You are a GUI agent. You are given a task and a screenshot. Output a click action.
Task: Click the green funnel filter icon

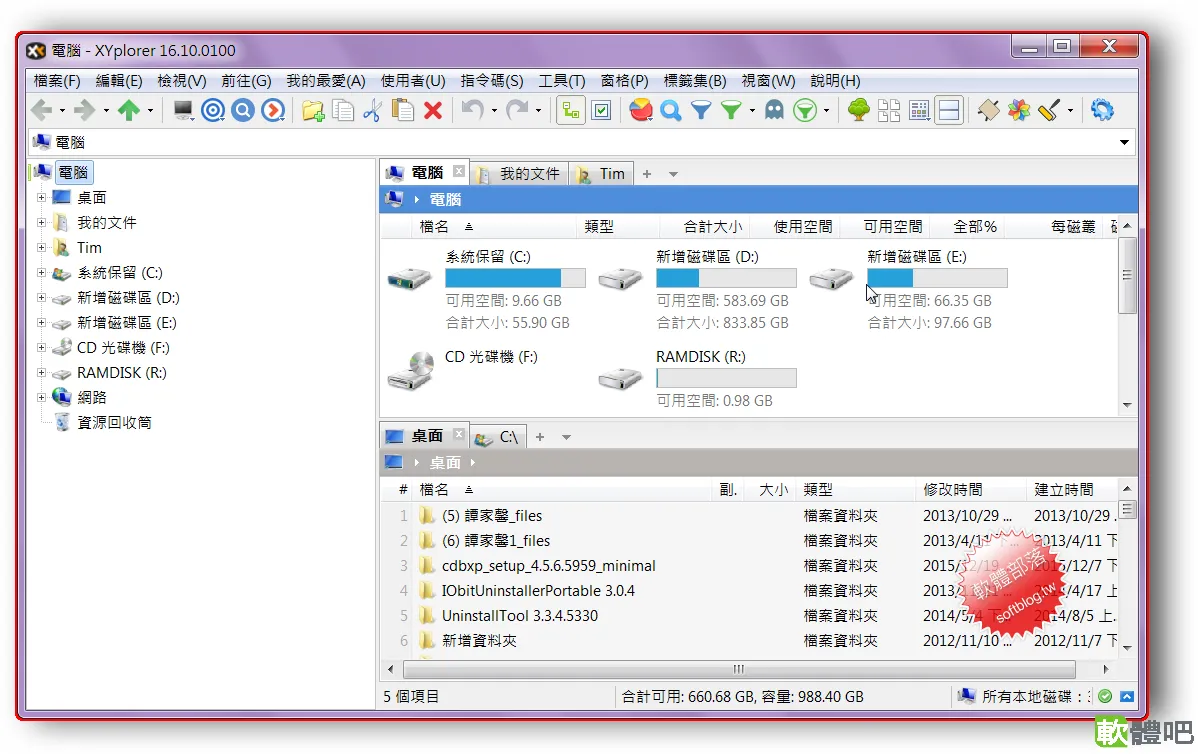coord(731,111)
